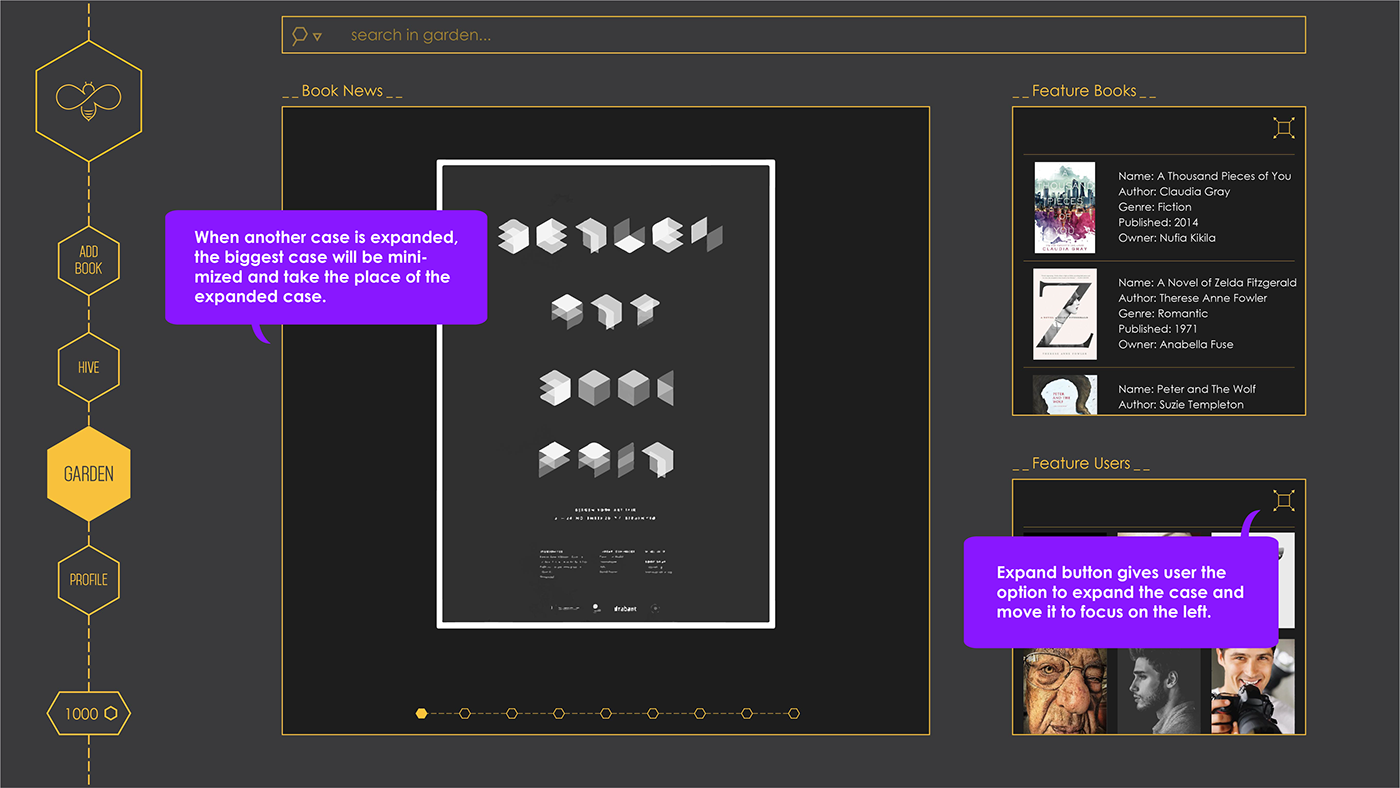
Task: Go to the fifth pagination dot
Action: (x=606, y=713)
